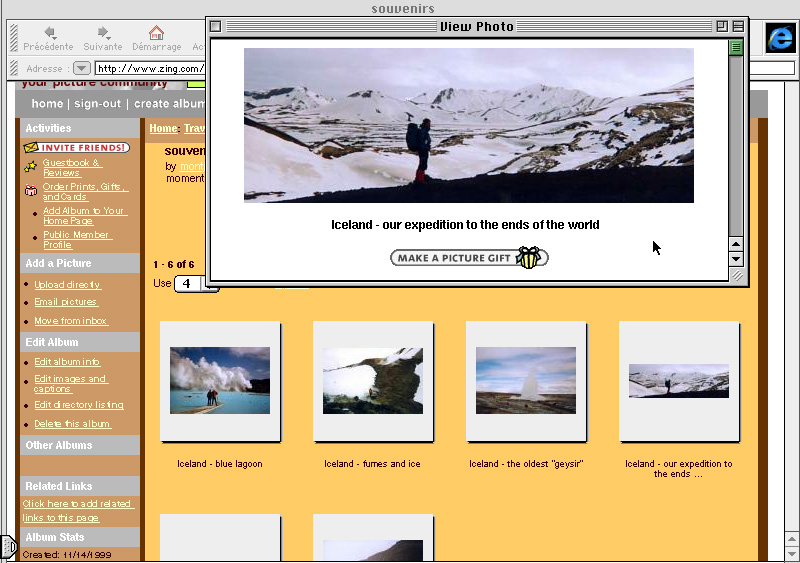Click the home navigation link
This screenshot has height=563, width=800.
pyautogui.click(x=47, y=104)
